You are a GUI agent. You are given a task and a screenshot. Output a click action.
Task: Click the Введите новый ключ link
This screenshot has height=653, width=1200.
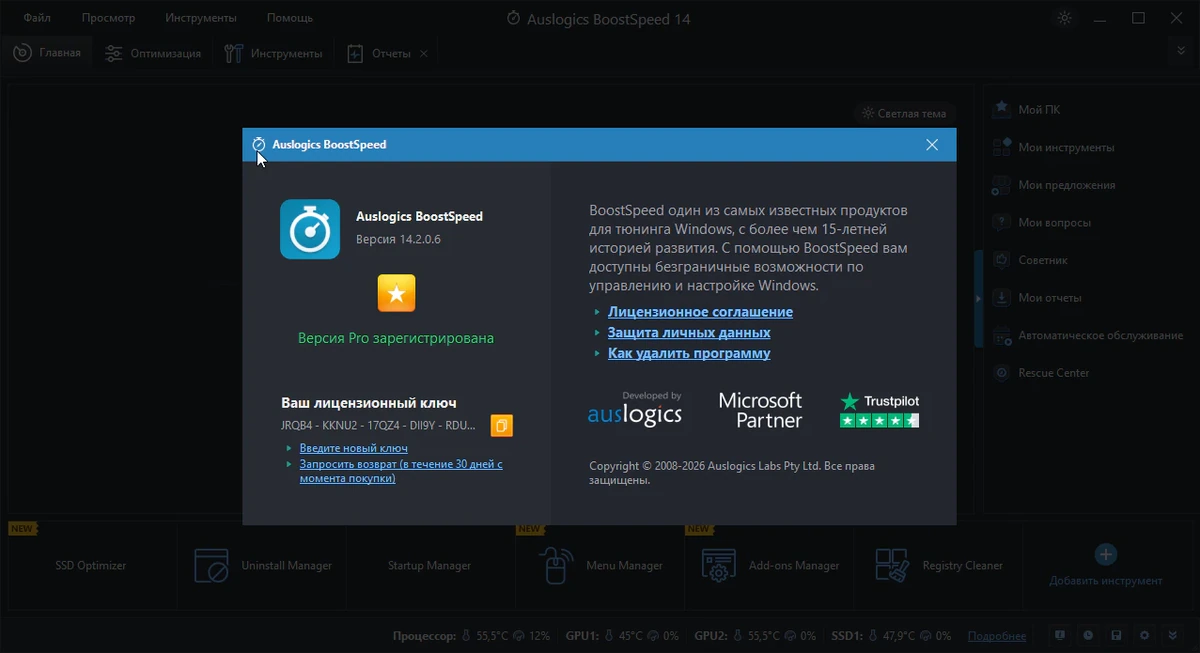coord(354,448)
